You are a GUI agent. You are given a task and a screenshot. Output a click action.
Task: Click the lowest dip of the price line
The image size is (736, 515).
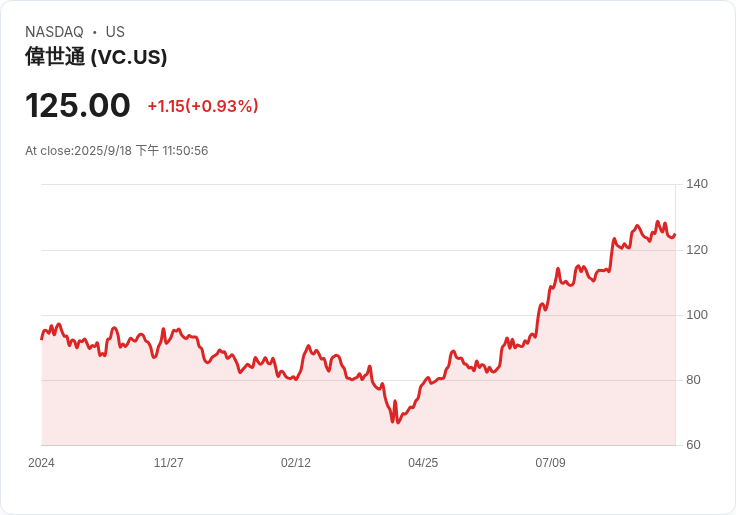click(x=393, y=422)
